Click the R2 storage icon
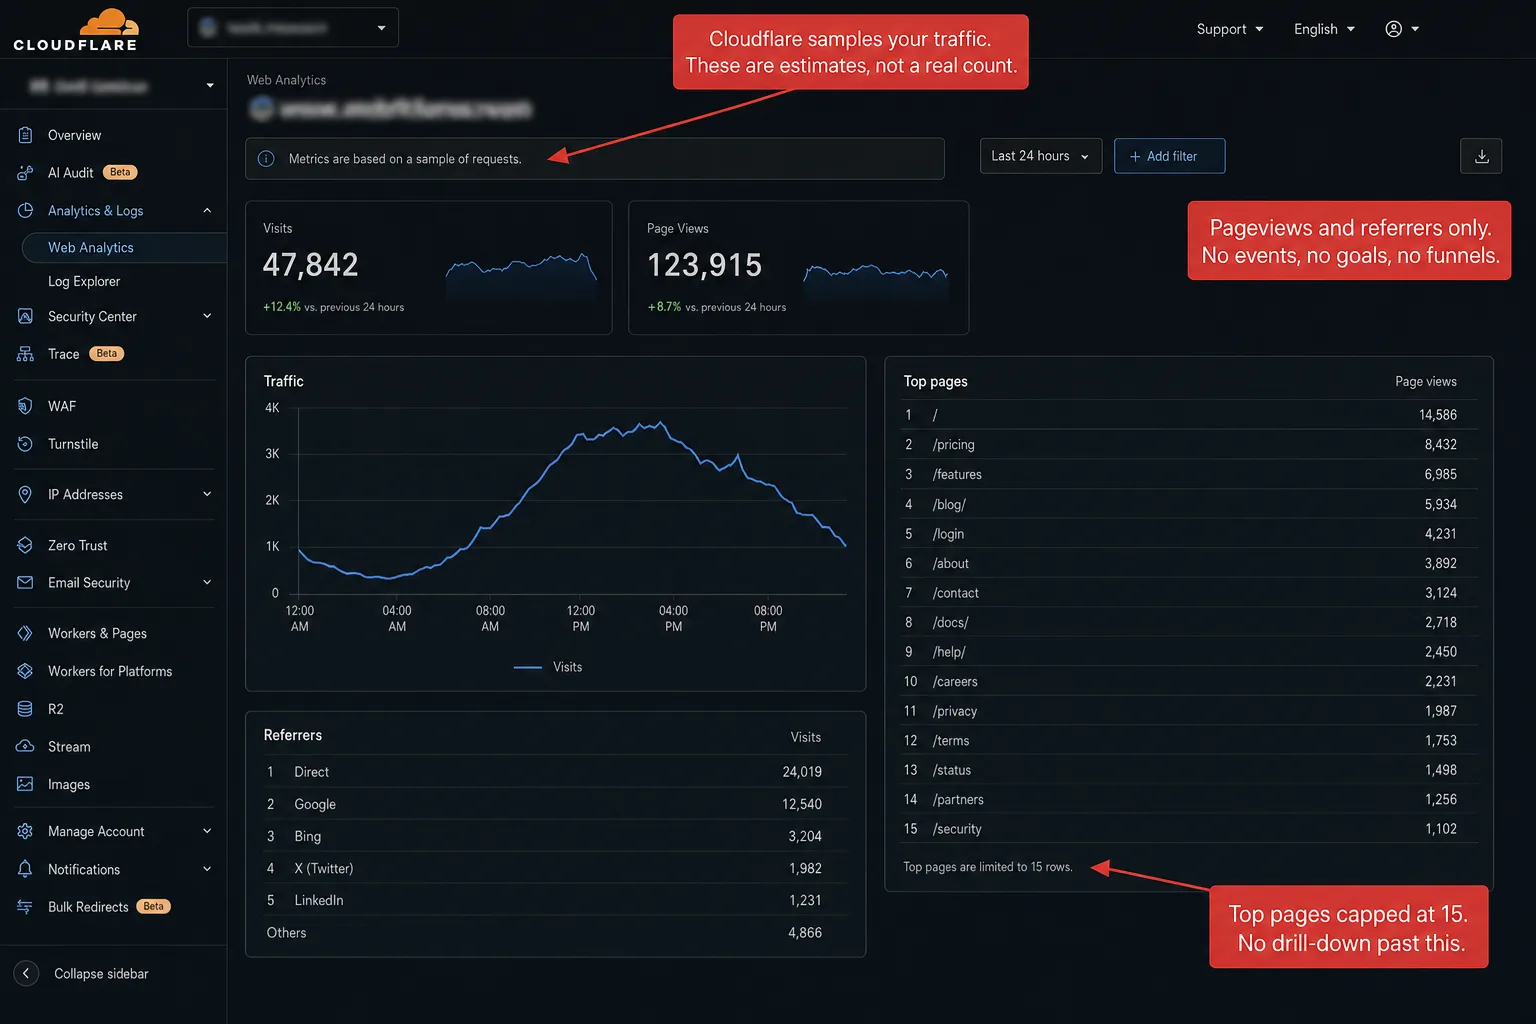Image resolution: width=1536 pixels, height=1024 pixels. pos(25,709)
